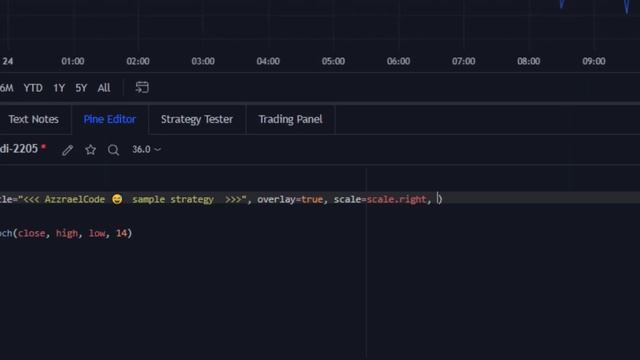Select the 6M time range
Image resolution: width=640 pixels, height=360 pixels.
pyautogui.click(x=7, y=88)
